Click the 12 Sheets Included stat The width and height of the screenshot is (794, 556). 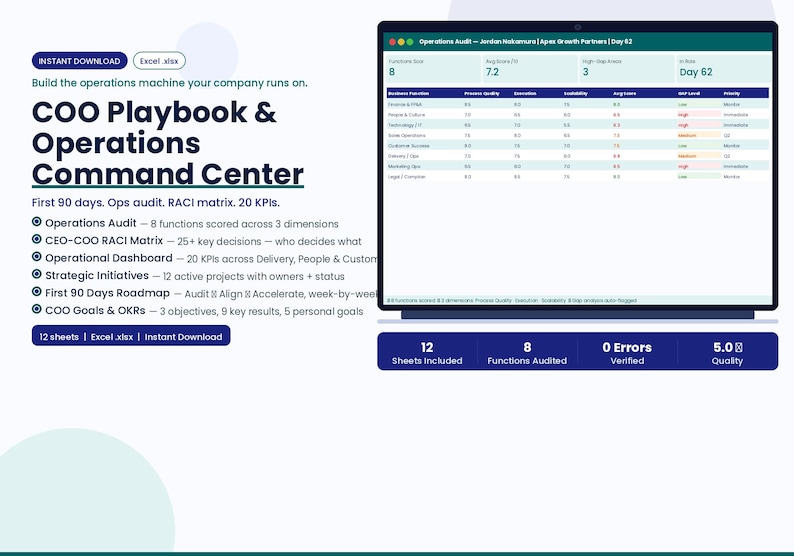pos(427,353)
